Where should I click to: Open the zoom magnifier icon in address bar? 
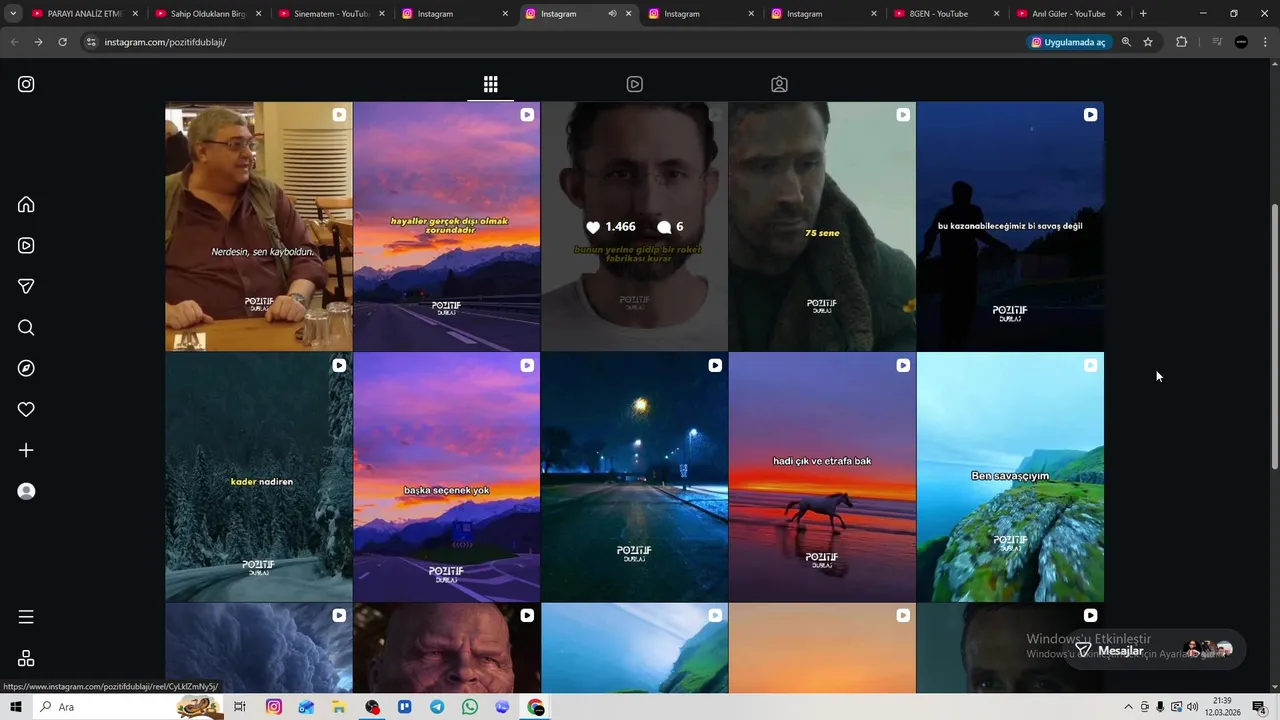click(1126, 42)
